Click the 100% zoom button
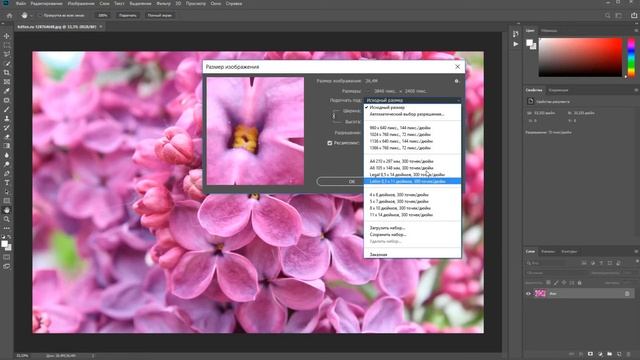This screenshot has width=640, height=360. (103, 16)
